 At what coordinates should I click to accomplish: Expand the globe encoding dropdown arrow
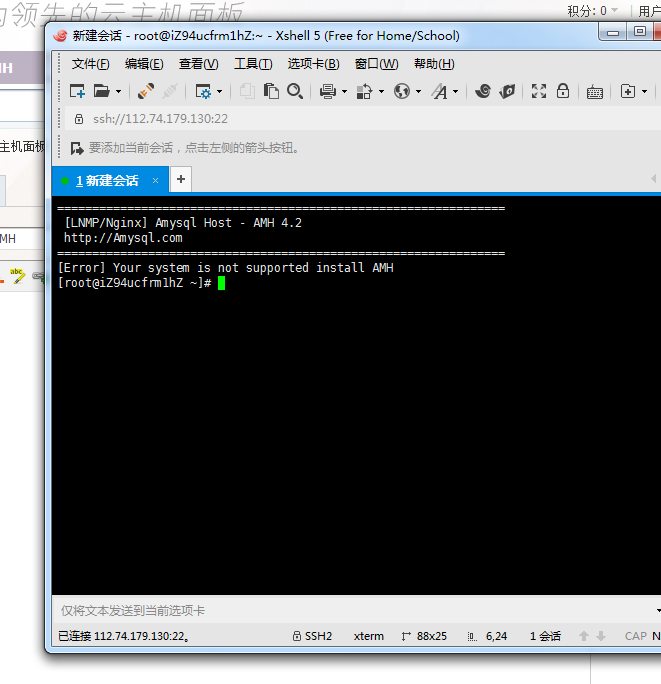coord(418,92)
